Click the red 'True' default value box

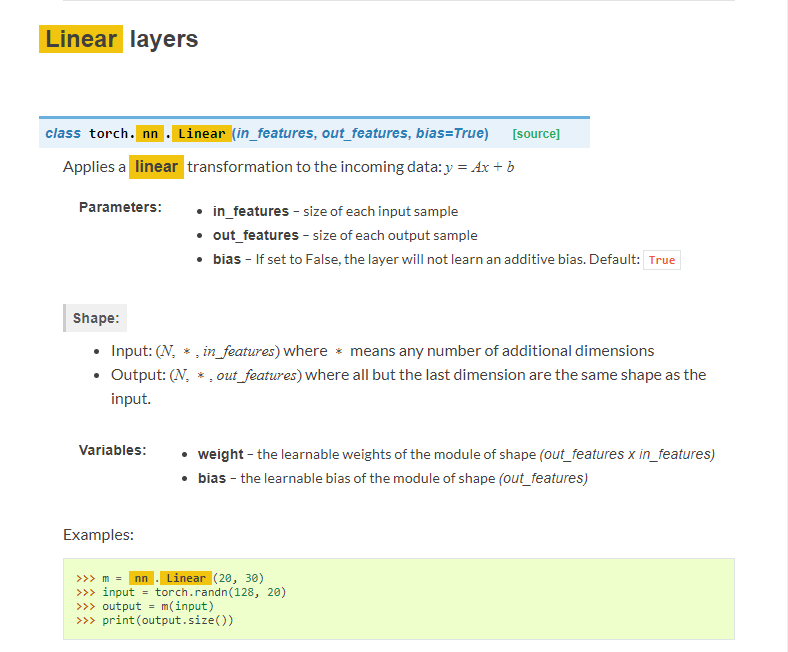point(662,260)
